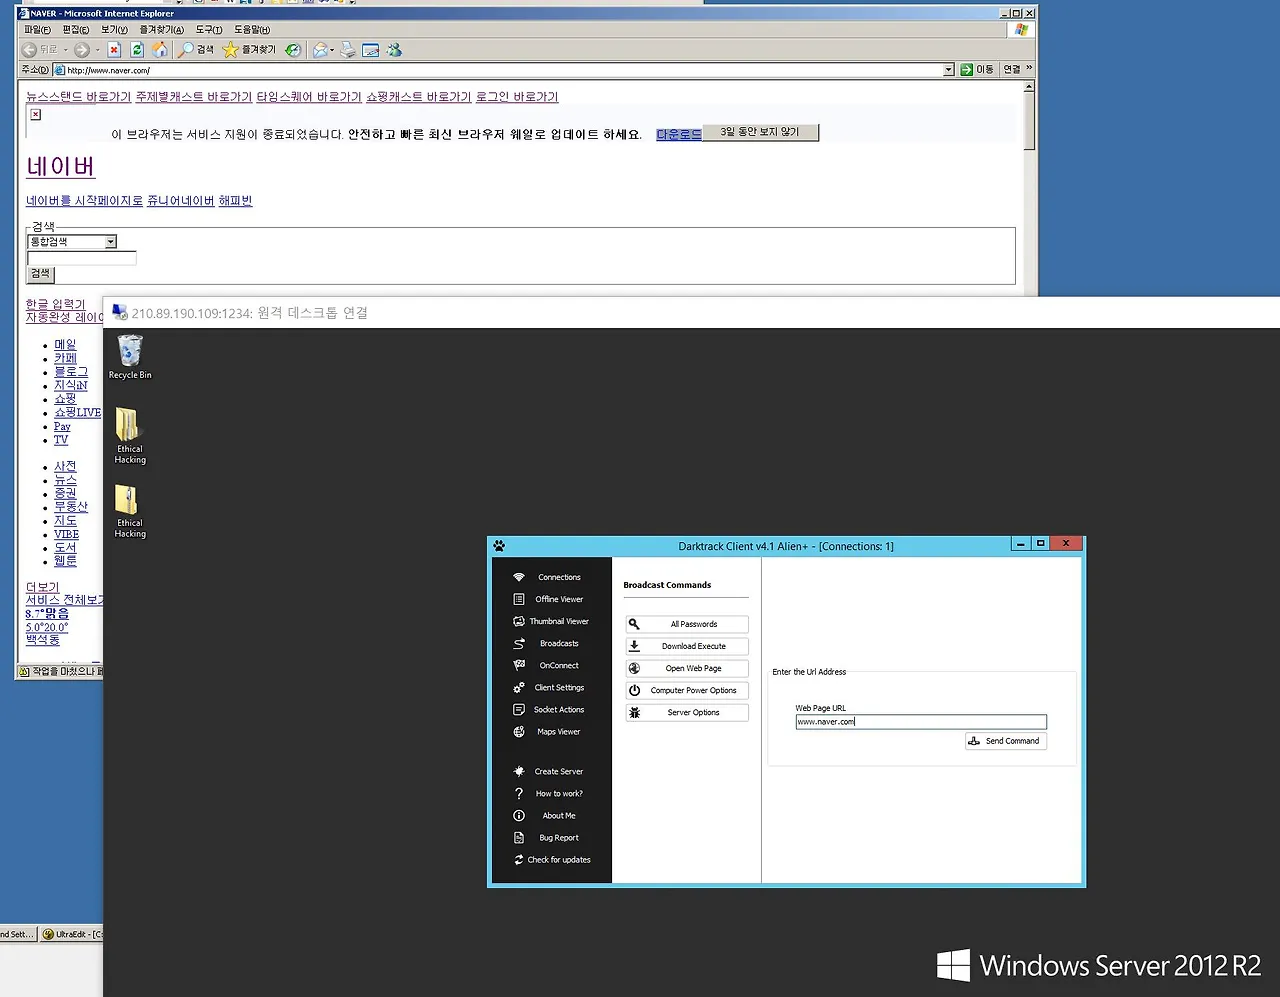The image size is (1280, 997).
Task: Click the 이동 (Go) button in address bar
Action: pyautogui.click(x=977, y=70)
